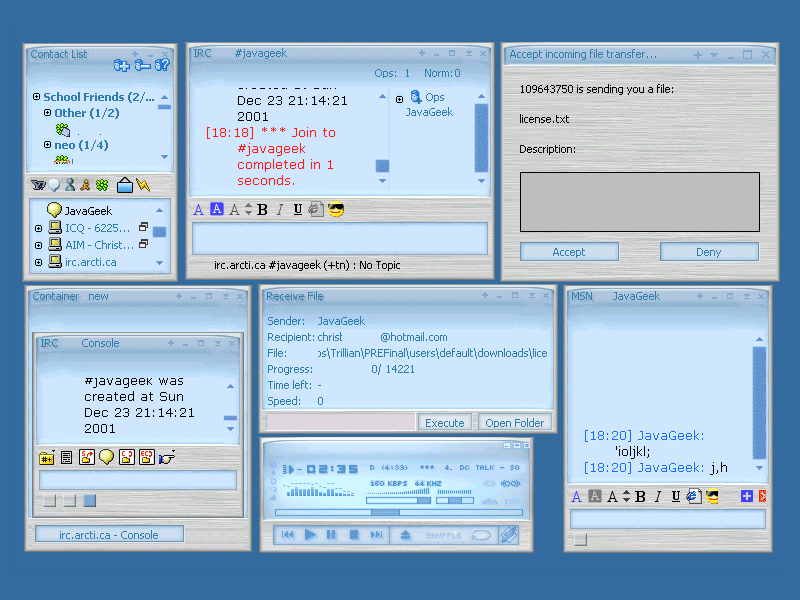This screenshot has height=600, width=800.
Task: Click the Yahoo service icon in Contact List
Action: (38, 185)
